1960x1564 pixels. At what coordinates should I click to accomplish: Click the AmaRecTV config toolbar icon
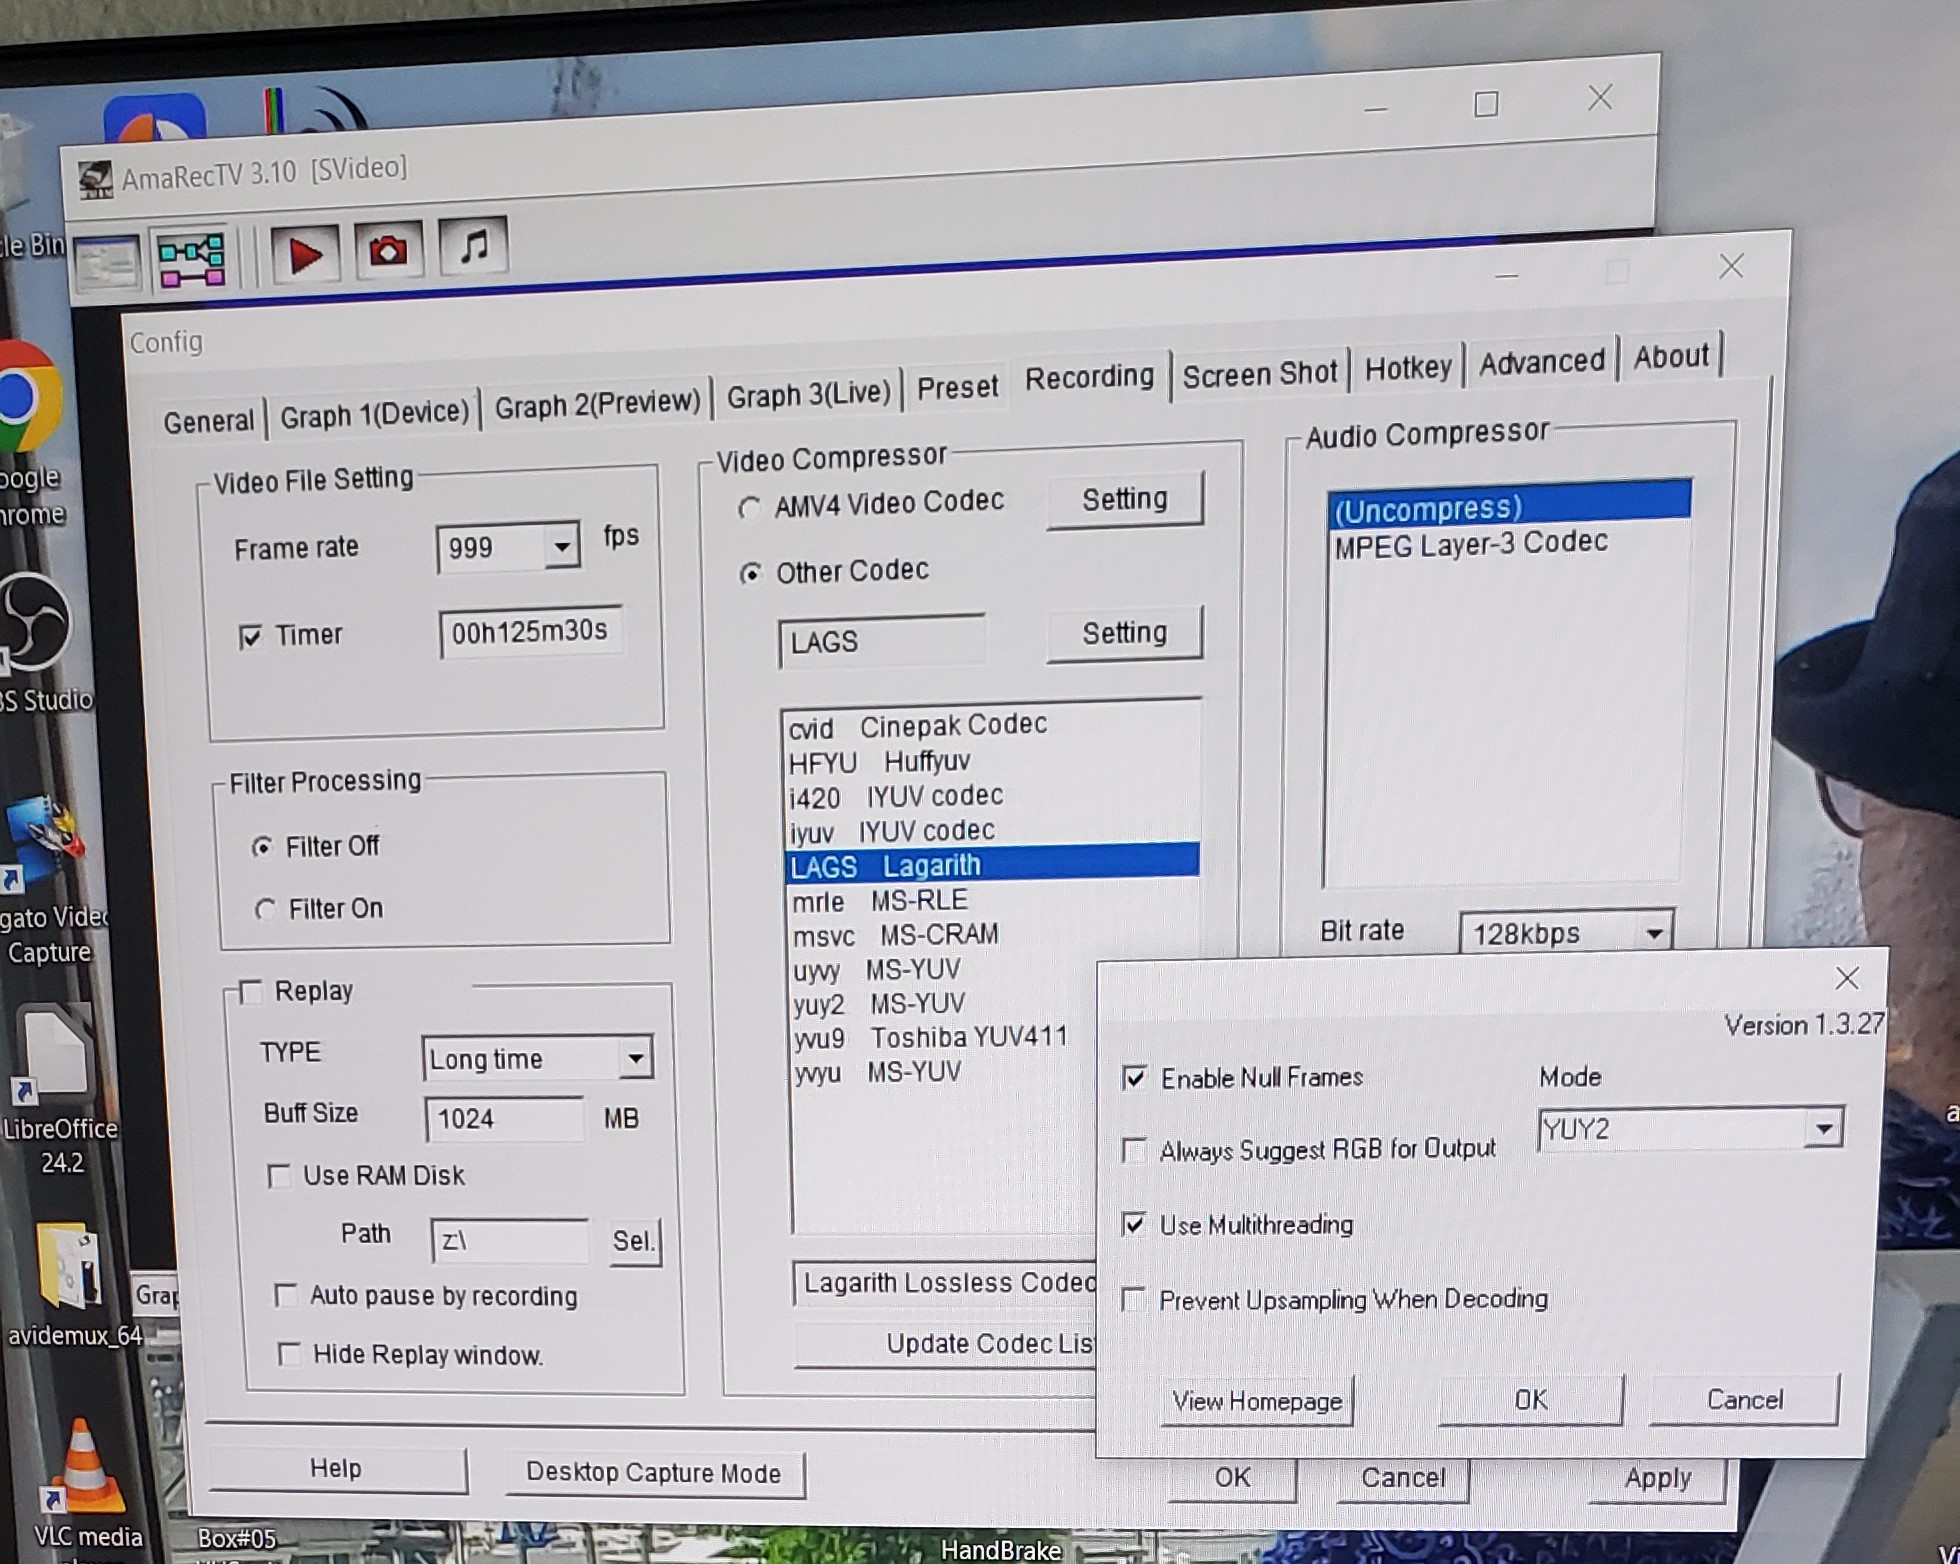(x=107, y=265)
